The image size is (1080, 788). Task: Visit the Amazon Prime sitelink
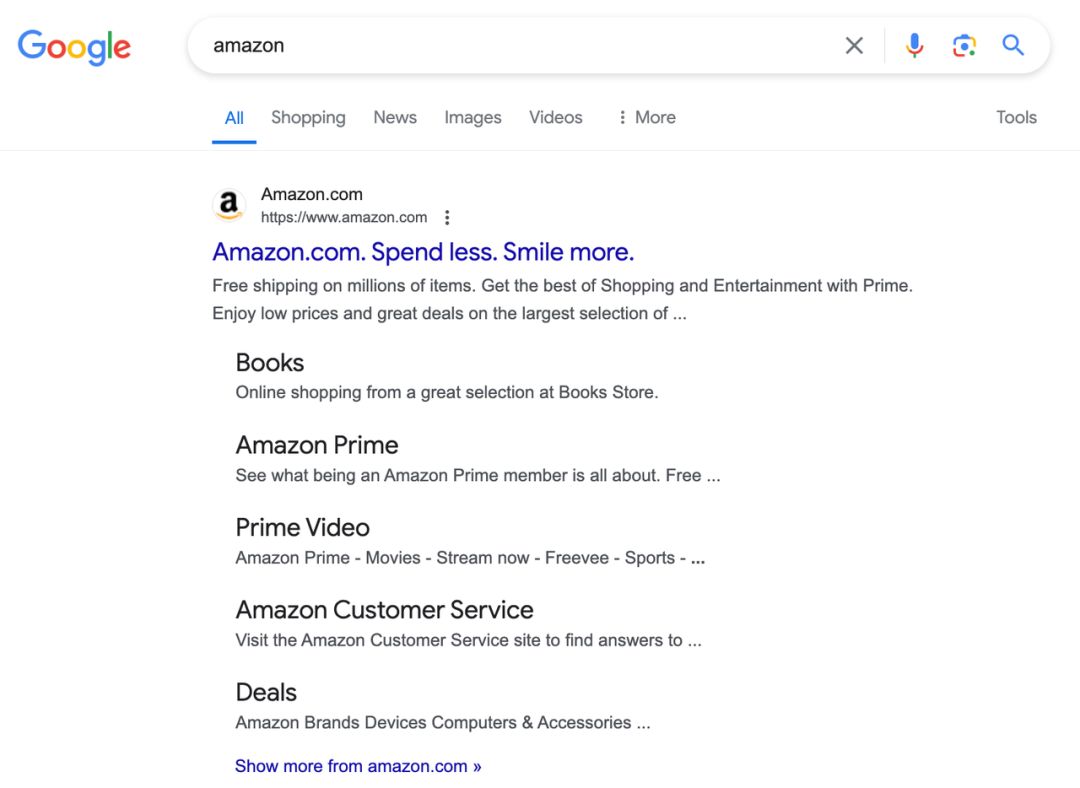[x=317, y=445]
